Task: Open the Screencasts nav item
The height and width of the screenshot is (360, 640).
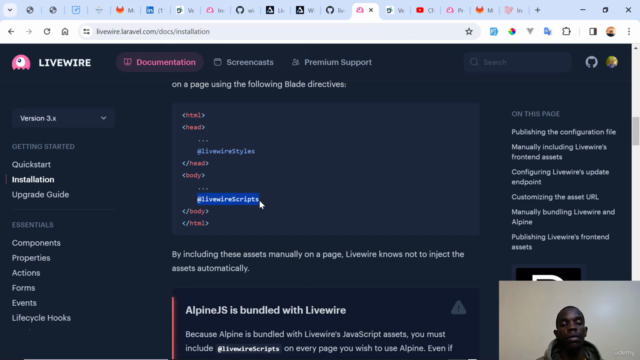Action: click(x=244, y=62)
